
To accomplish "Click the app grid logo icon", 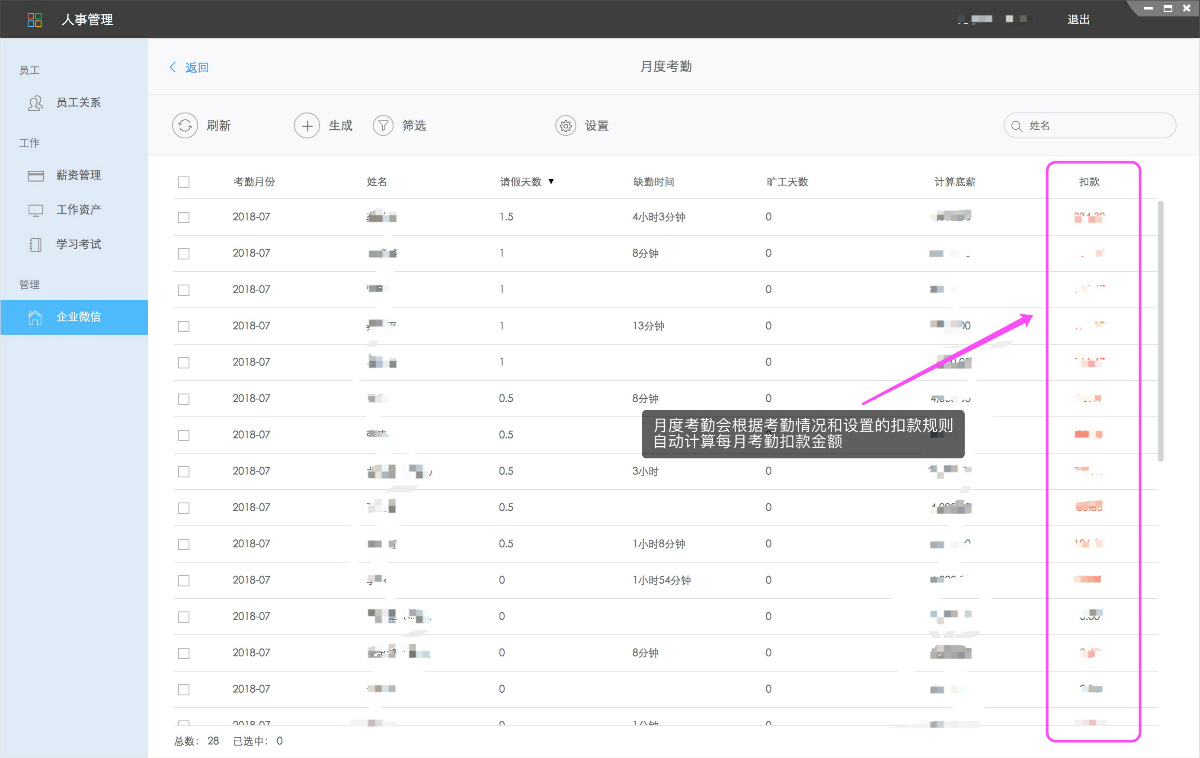I will pos(35,20).
